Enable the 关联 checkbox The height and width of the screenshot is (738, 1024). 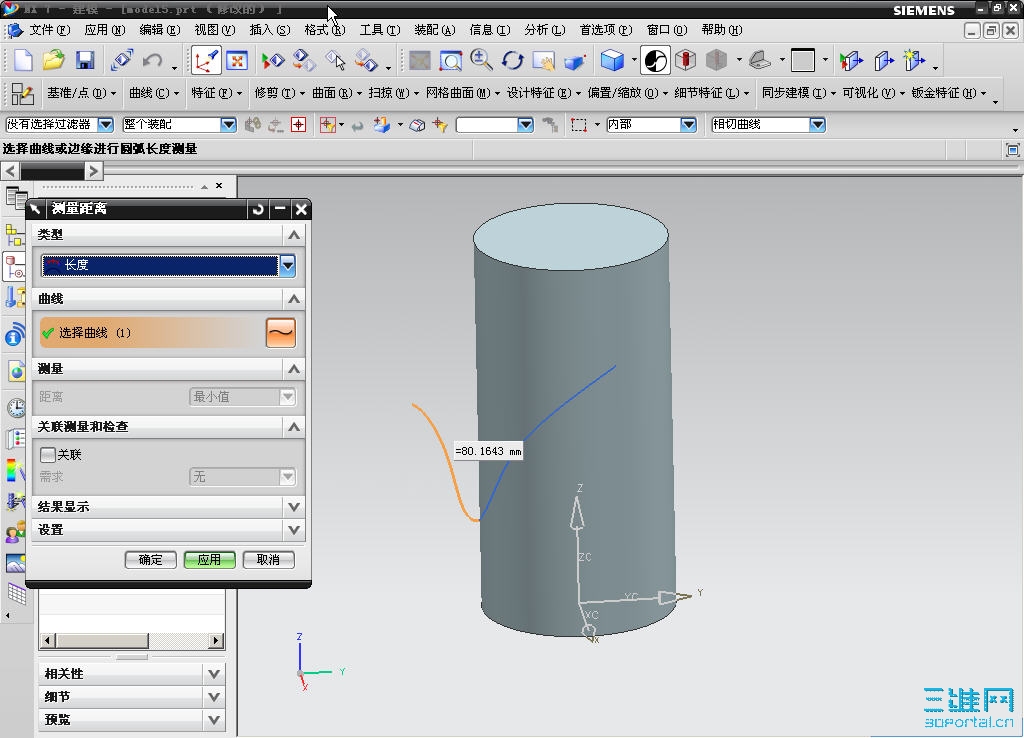click(47, 455)
